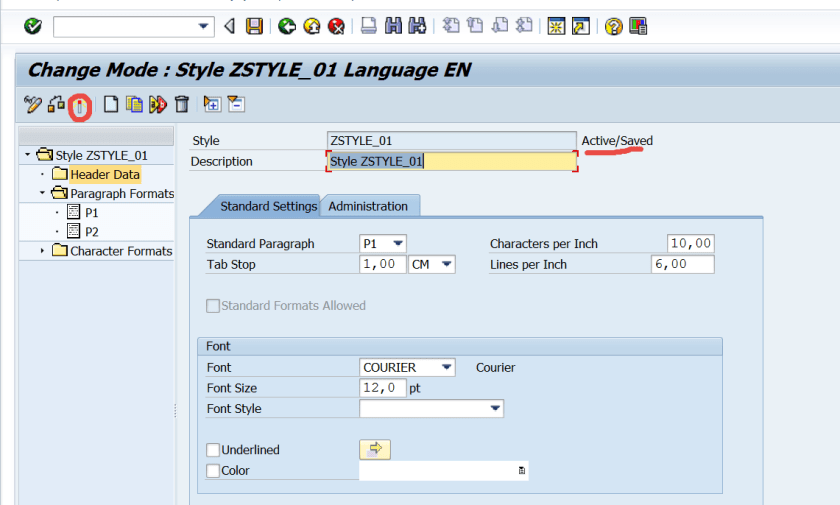Click the Print icon in toolbar

[368, 26]
